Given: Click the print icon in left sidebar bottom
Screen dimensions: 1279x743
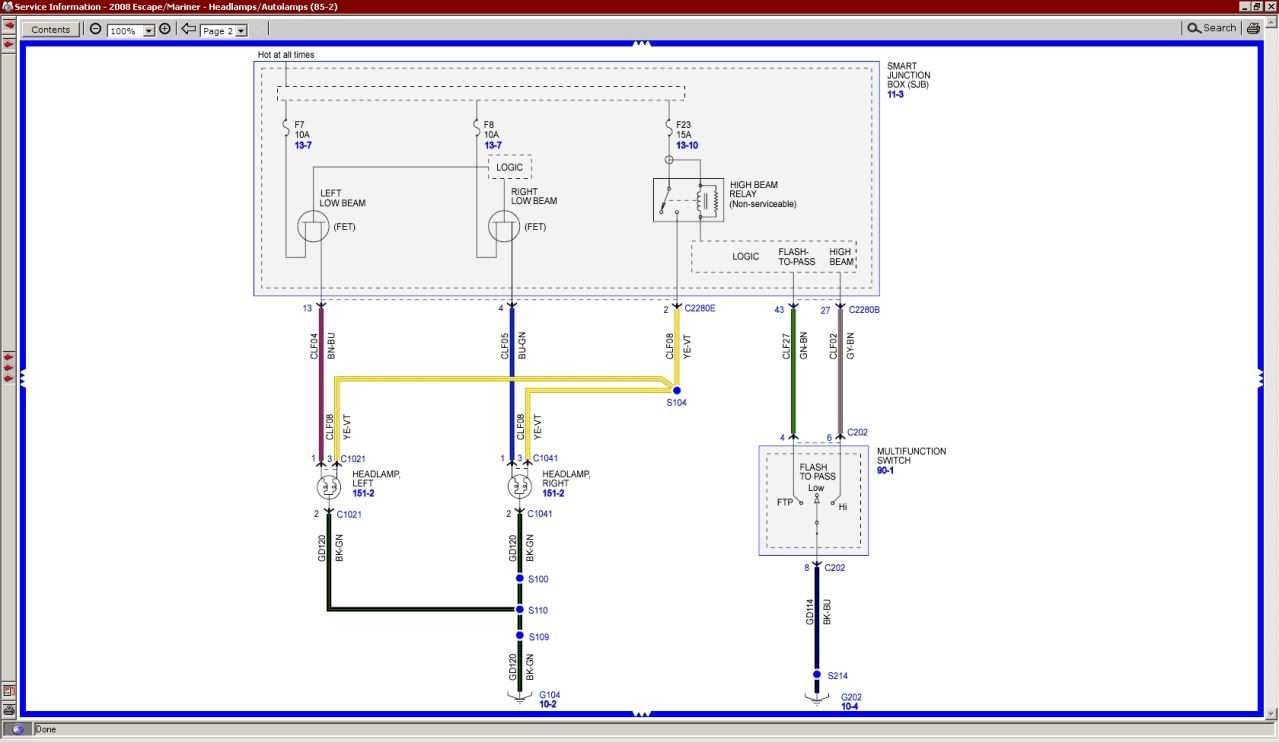Looking at the screenshot, I should 9,708.
